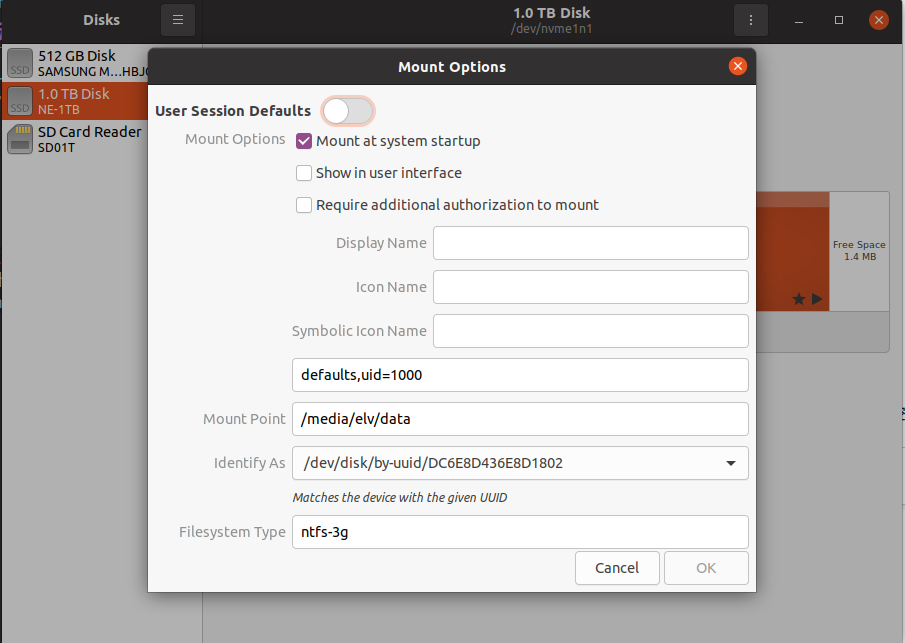Toggle User Session Defaults switch
Viewport: 905px width, 643px height.
(348, 111)
